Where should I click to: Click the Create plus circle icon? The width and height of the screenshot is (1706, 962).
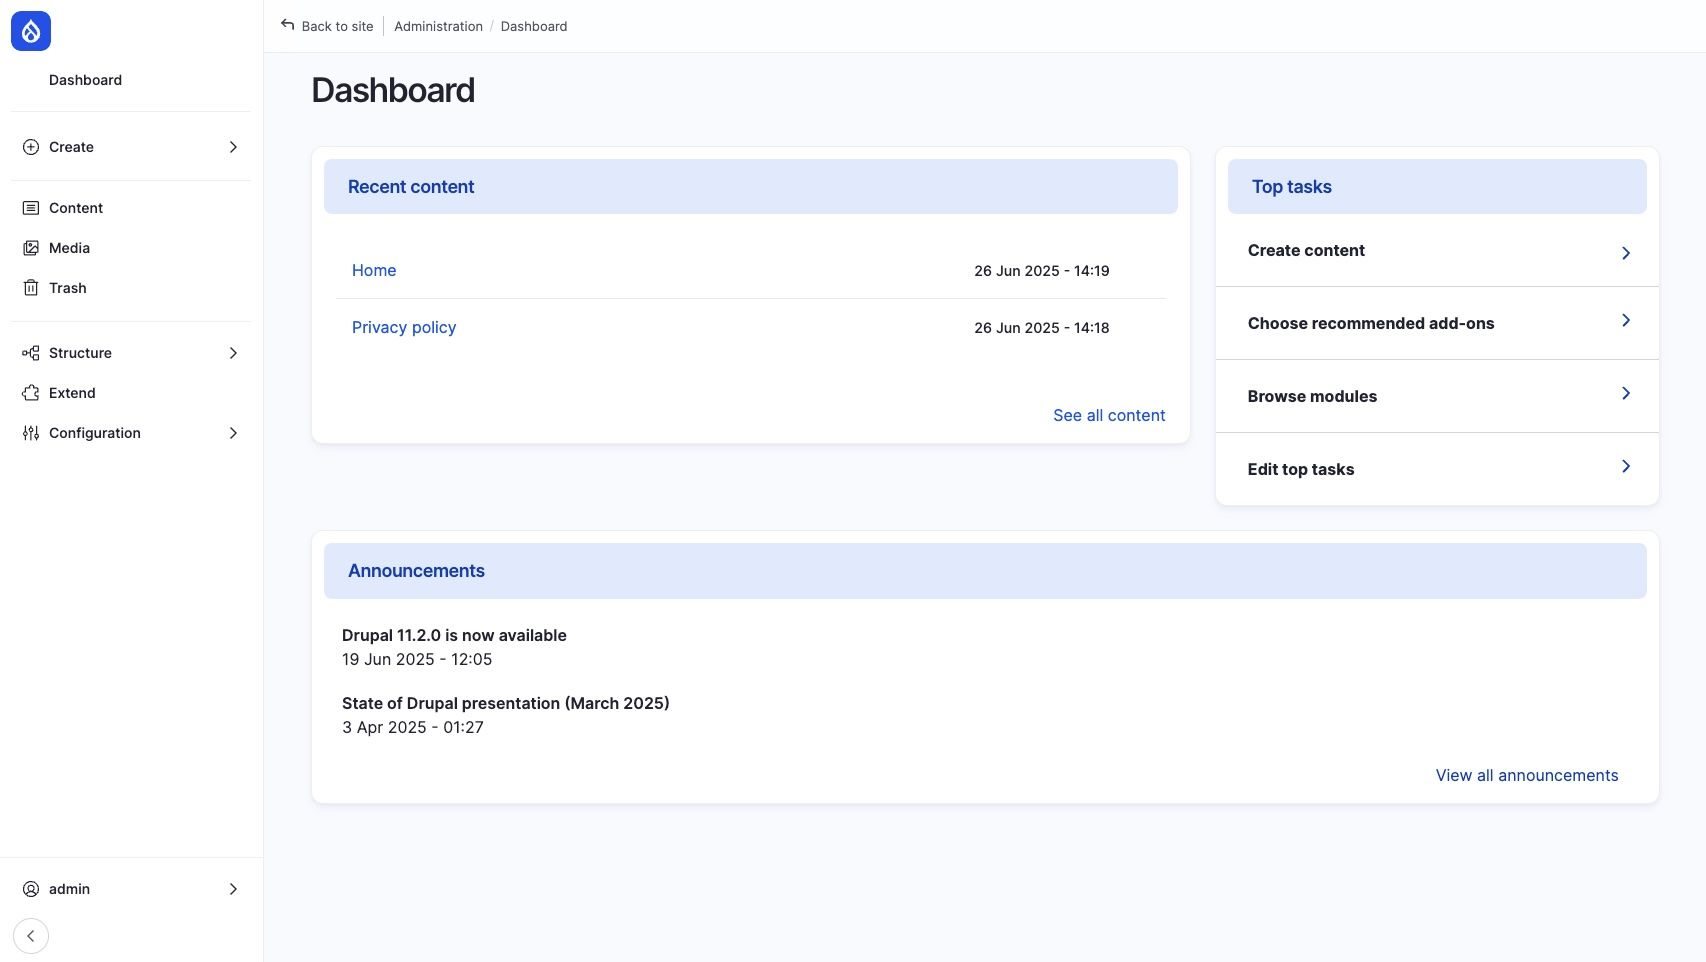(x=31, y=147)
